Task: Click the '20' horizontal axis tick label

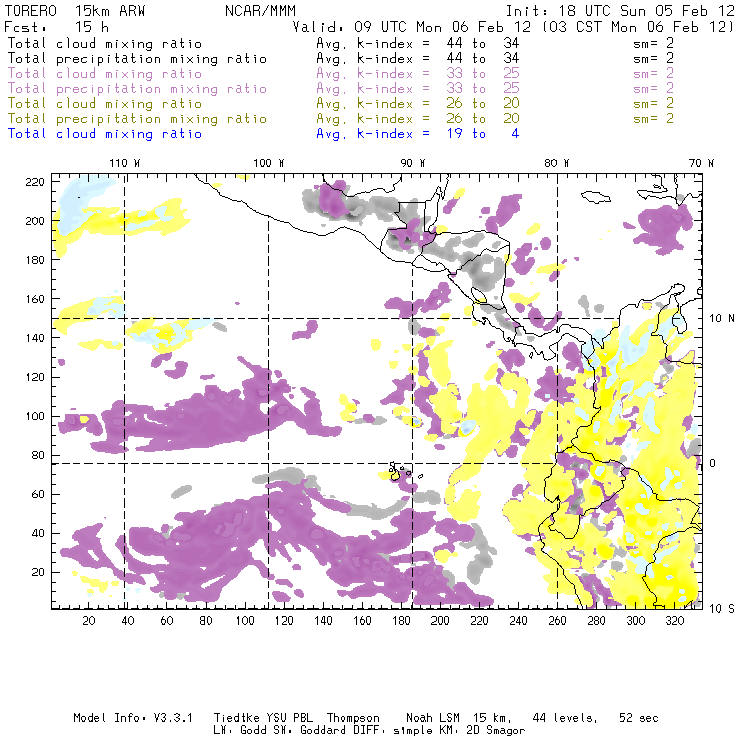Action: pos(89,621)
